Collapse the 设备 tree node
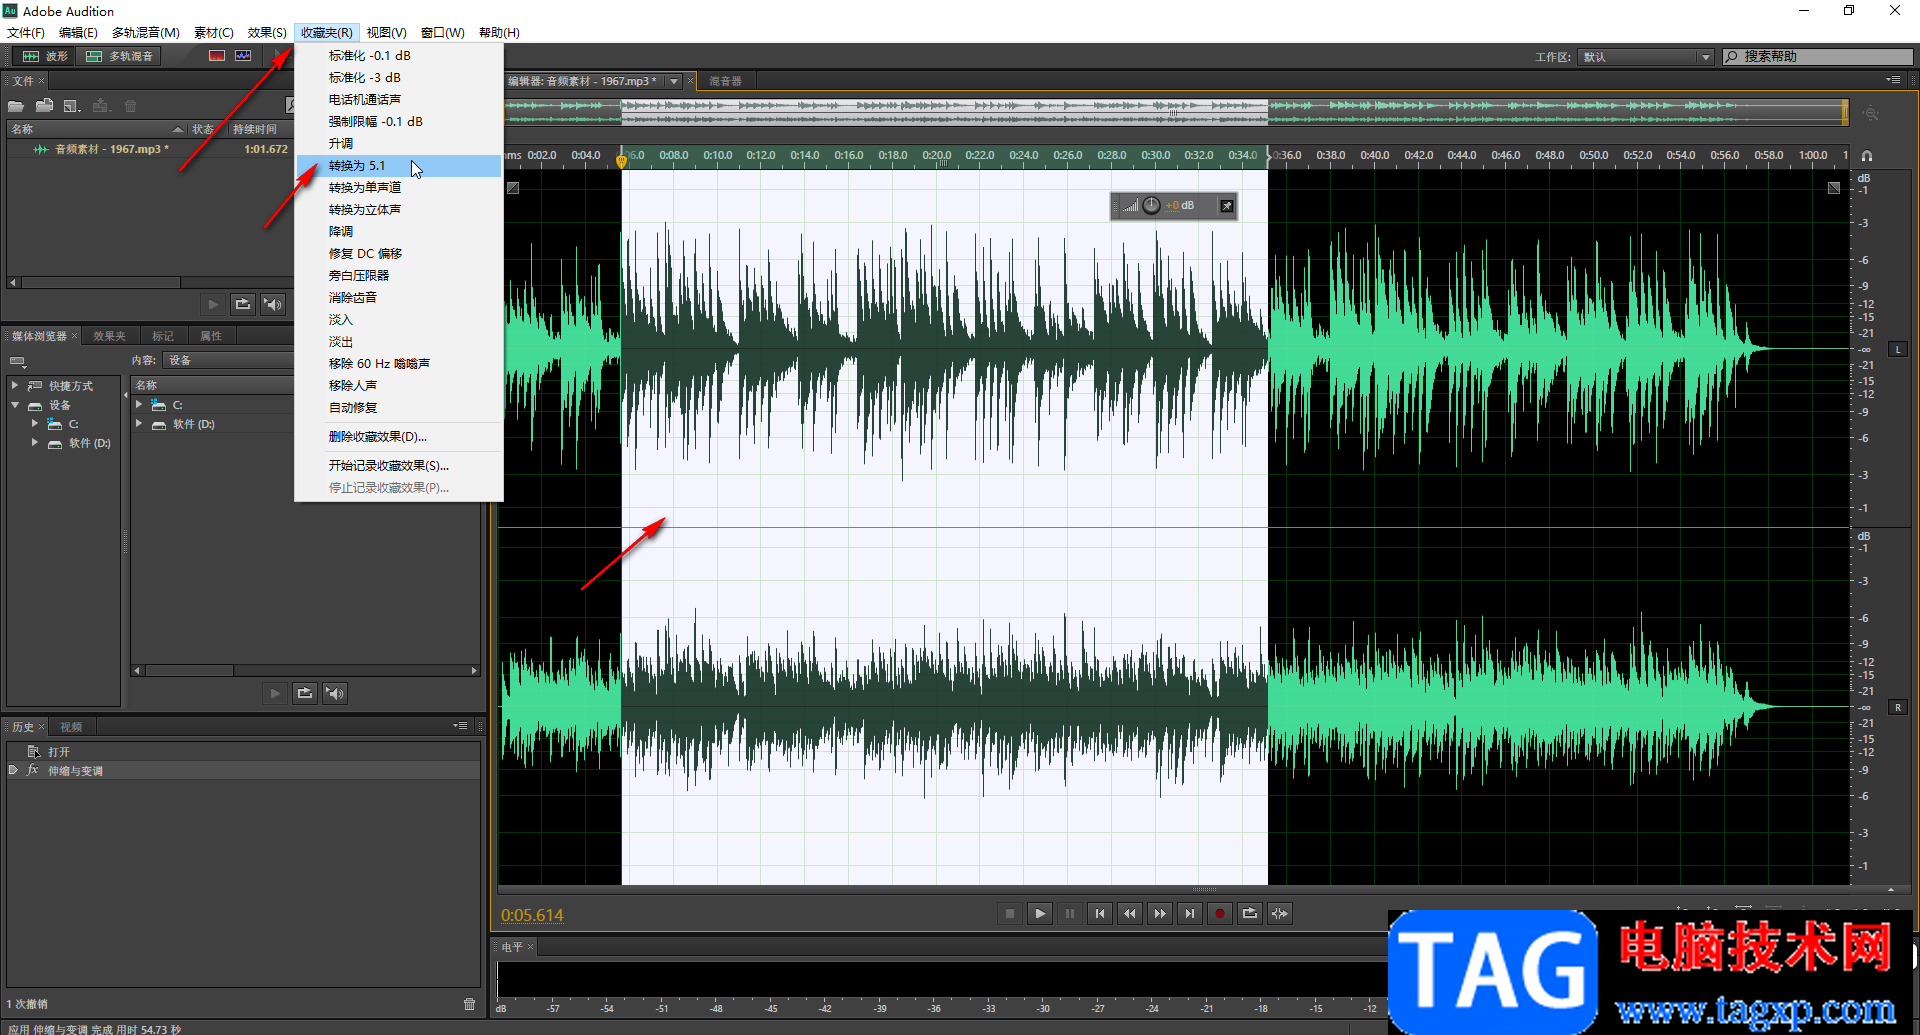 point(15,405)
